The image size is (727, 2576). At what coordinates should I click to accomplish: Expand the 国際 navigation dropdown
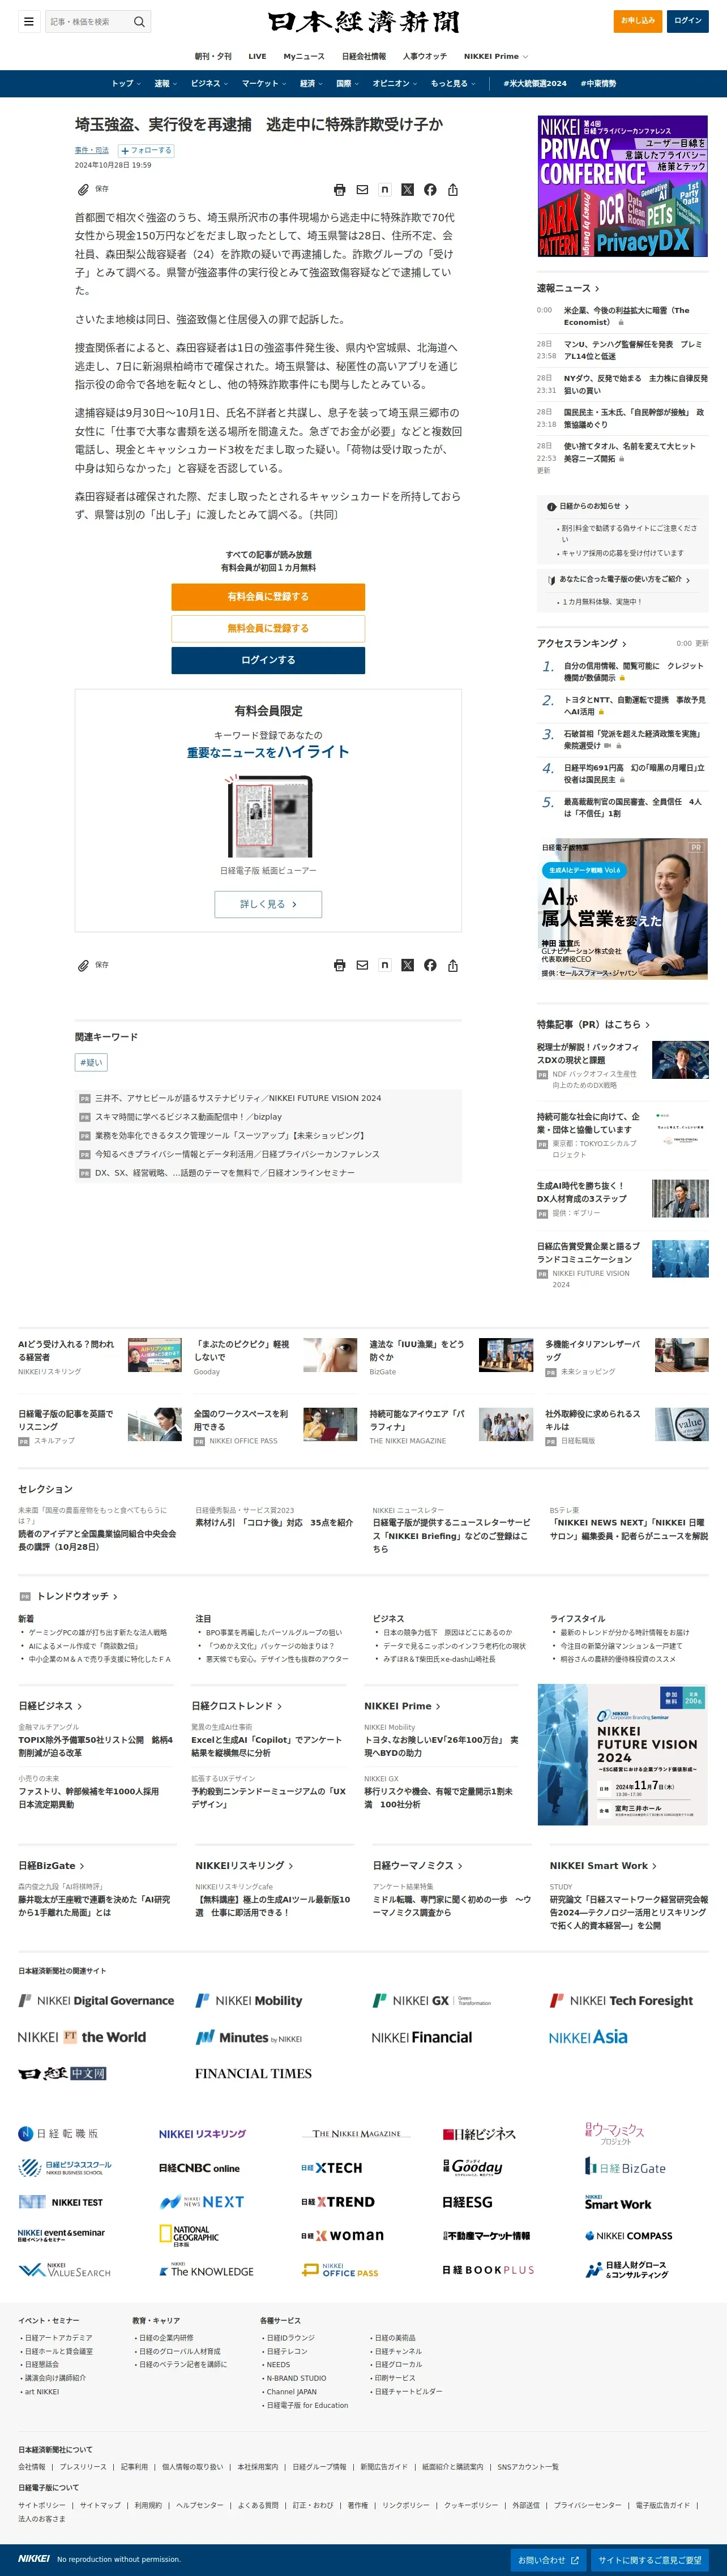[348, 83]
